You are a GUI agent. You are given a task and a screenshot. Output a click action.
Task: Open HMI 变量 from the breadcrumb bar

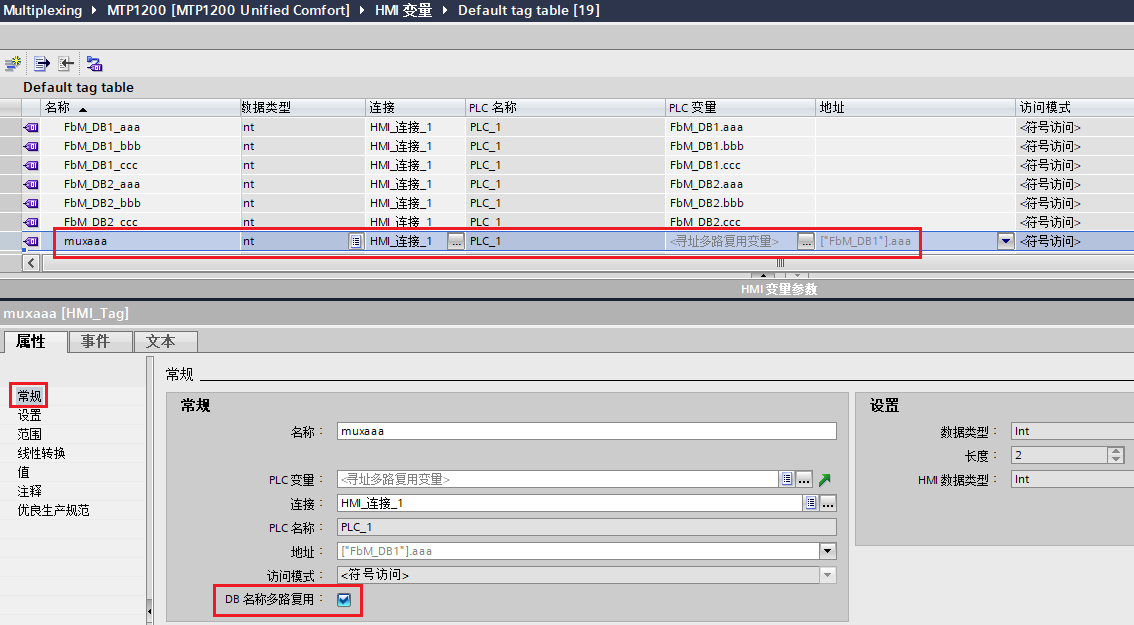[404, 11]
